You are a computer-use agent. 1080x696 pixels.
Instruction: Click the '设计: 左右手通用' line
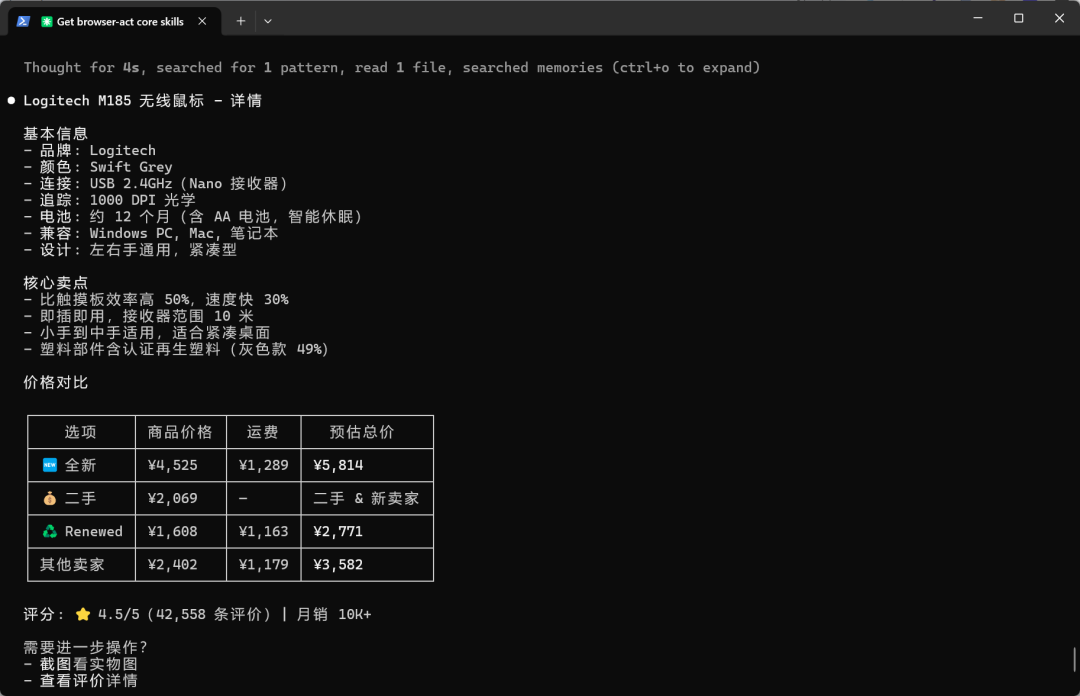click(130, 249)
